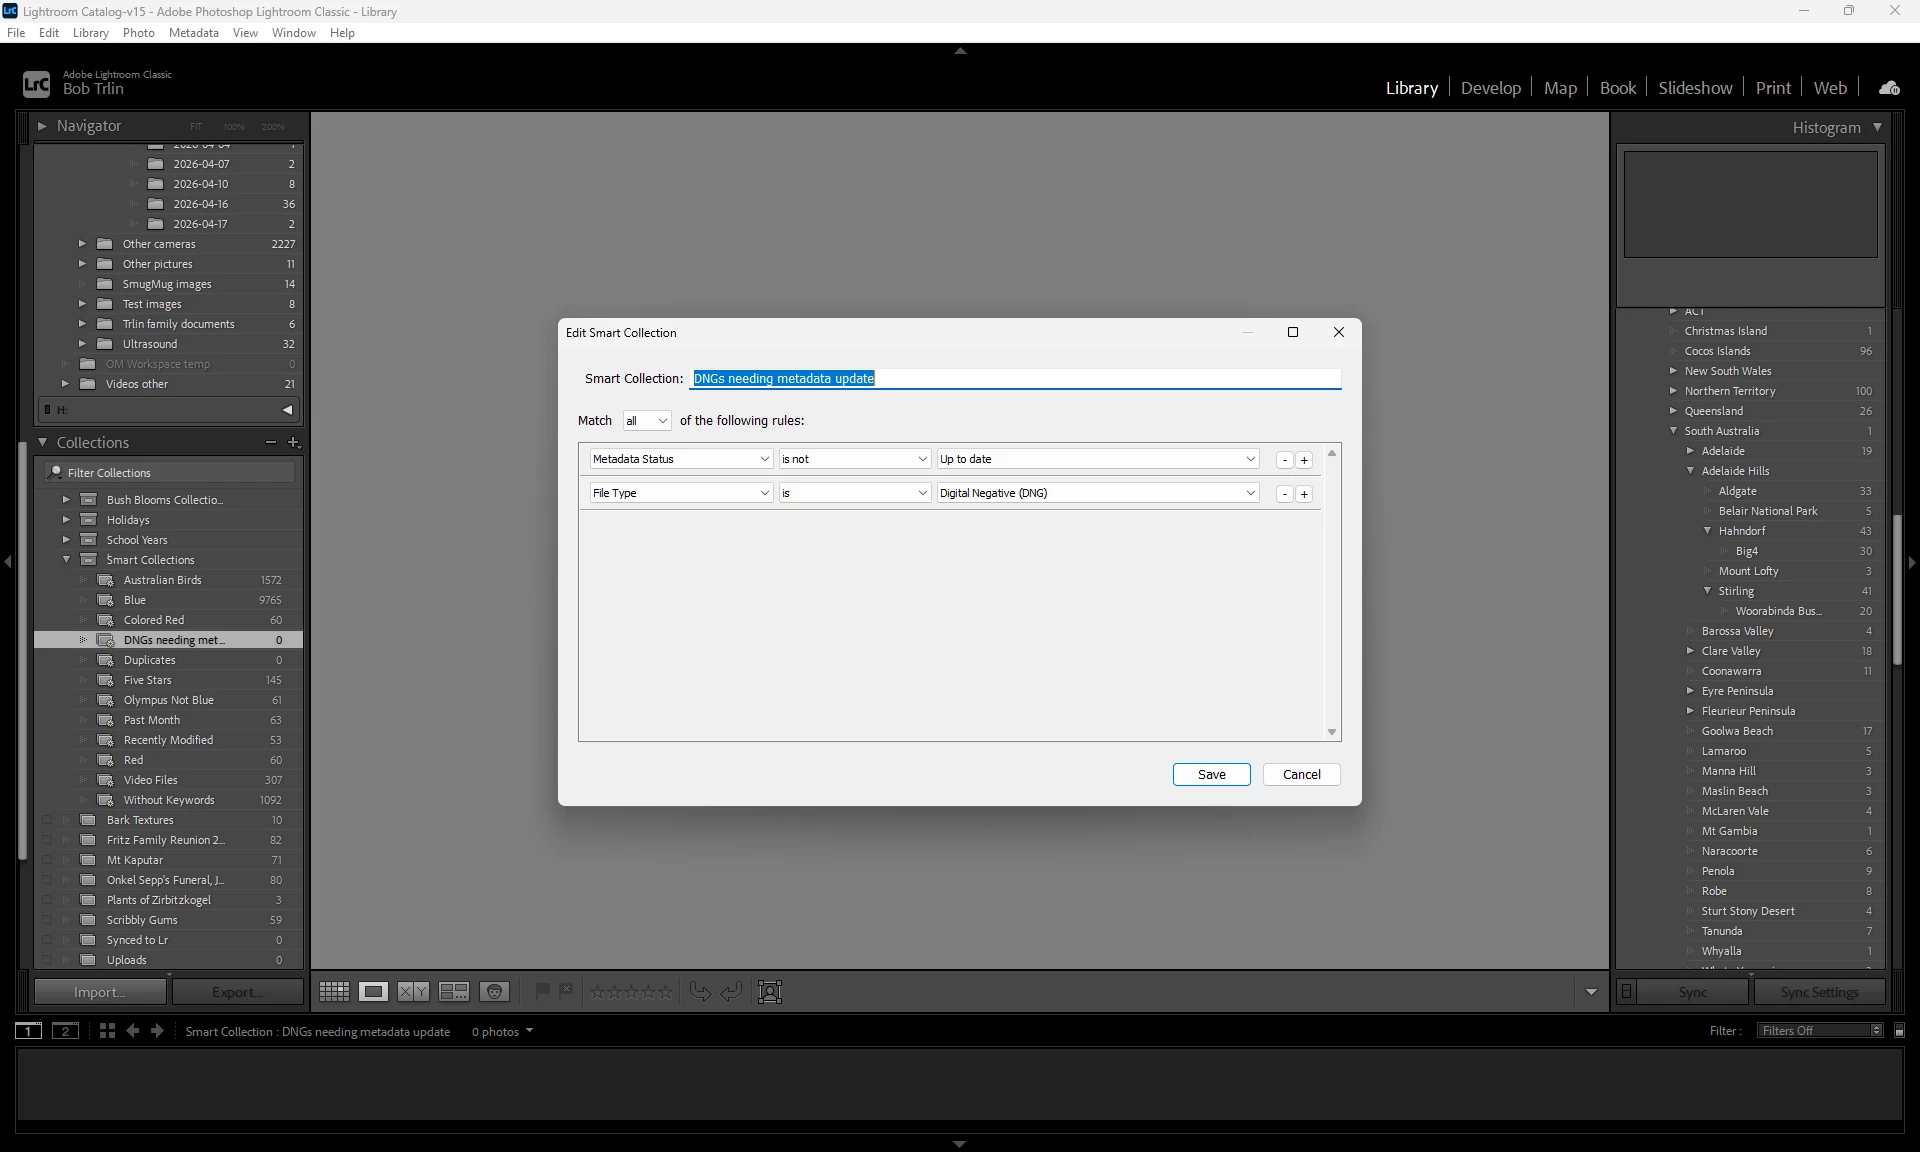Screen dimensions: 1920x1152
Task: Open Digital Negative (DNG) value dropdown
Action: [x=1097, y=493]
